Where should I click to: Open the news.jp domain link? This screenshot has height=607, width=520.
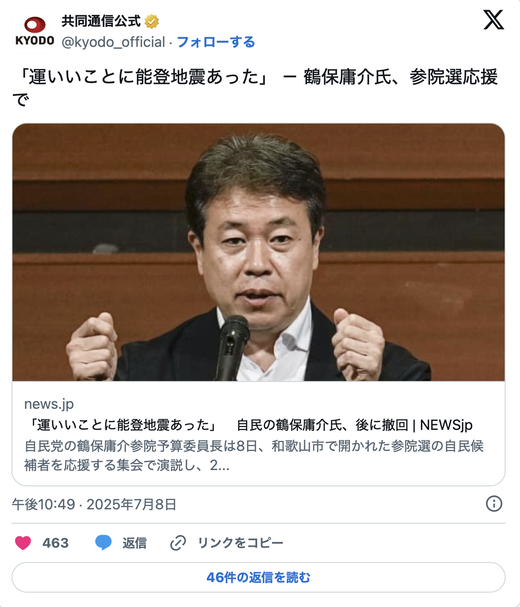click(x=49, y=404)
